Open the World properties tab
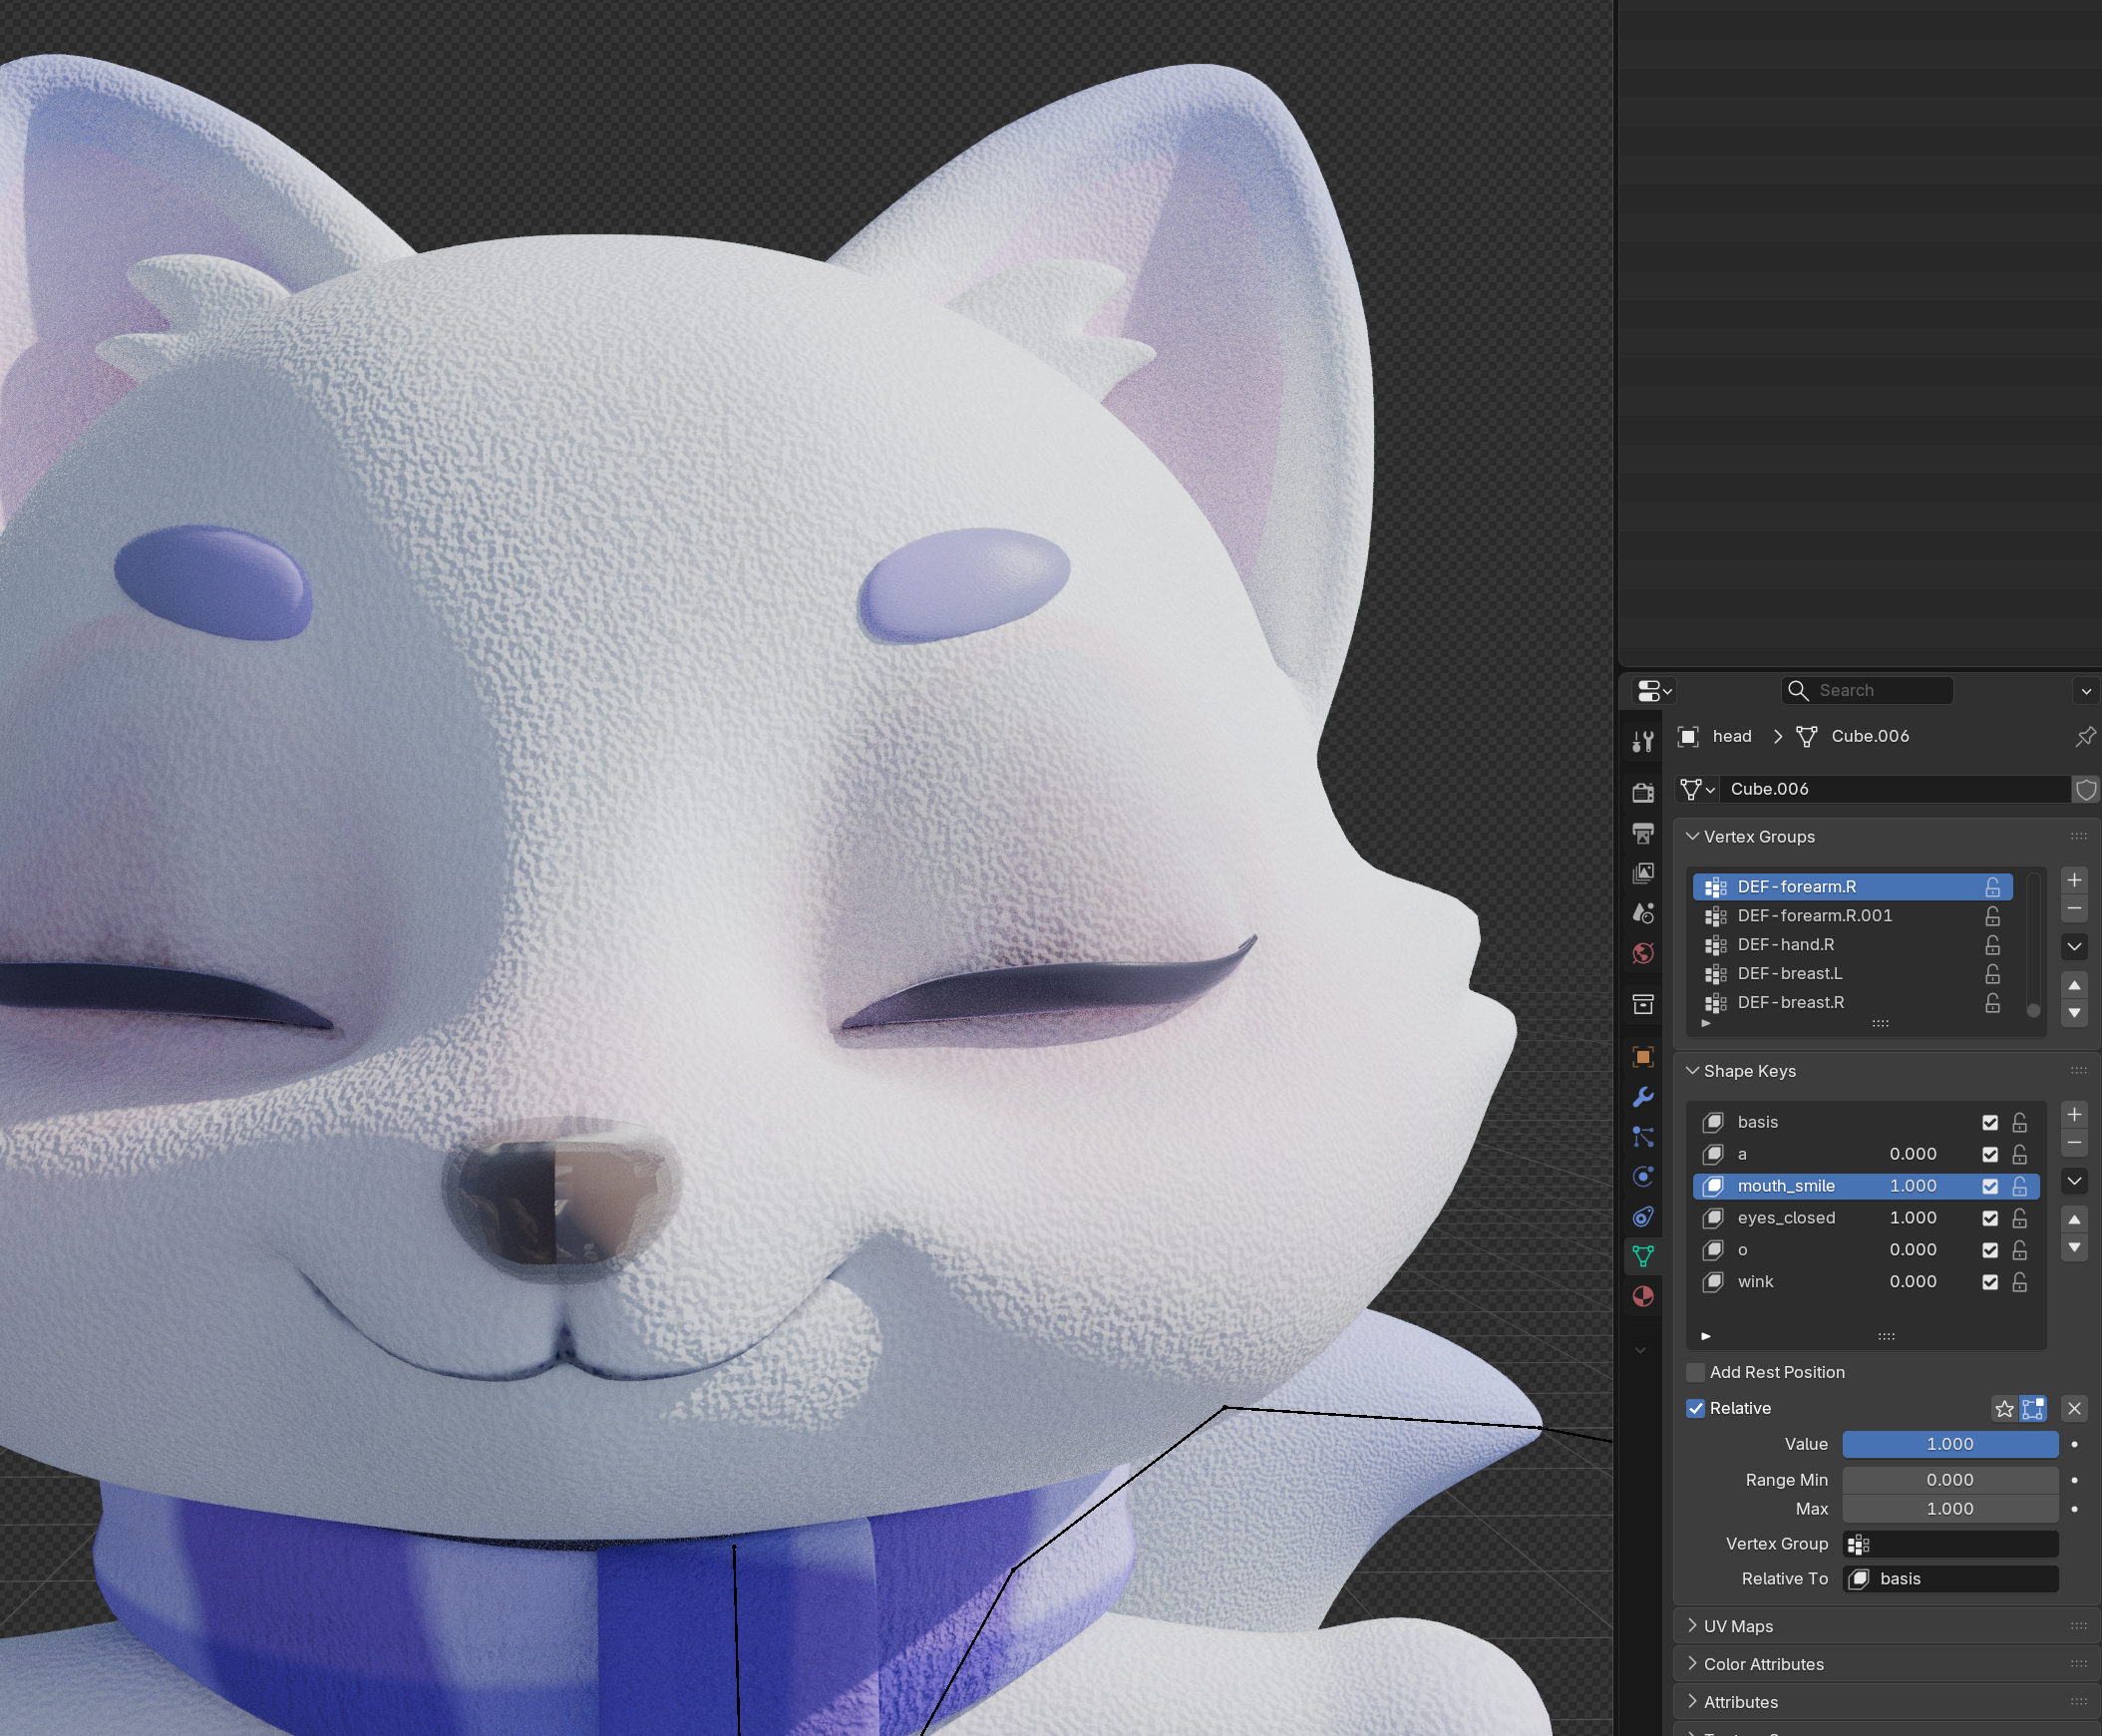The image size is (2102, 1736). 1642,953
